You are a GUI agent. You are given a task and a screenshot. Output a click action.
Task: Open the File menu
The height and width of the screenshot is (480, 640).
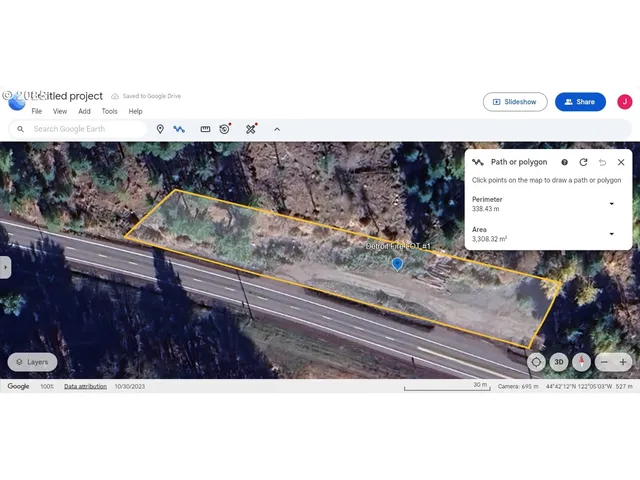tap(36, 112)
